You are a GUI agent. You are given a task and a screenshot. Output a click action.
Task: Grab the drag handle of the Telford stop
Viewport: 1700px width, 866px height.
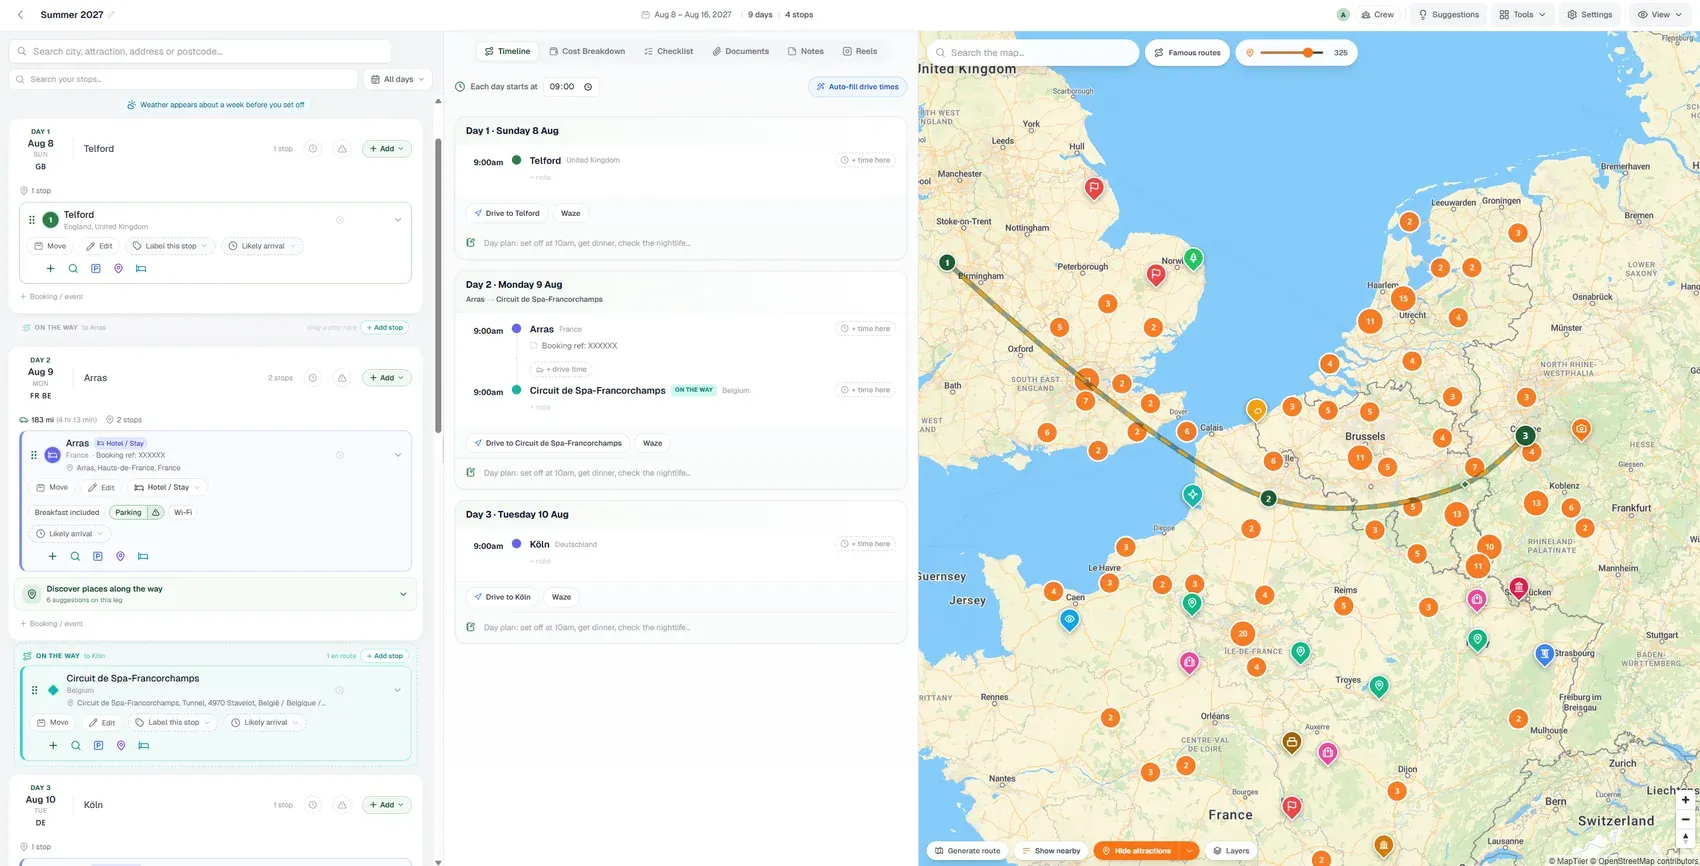pyautogui.click(x=32, y=220)
